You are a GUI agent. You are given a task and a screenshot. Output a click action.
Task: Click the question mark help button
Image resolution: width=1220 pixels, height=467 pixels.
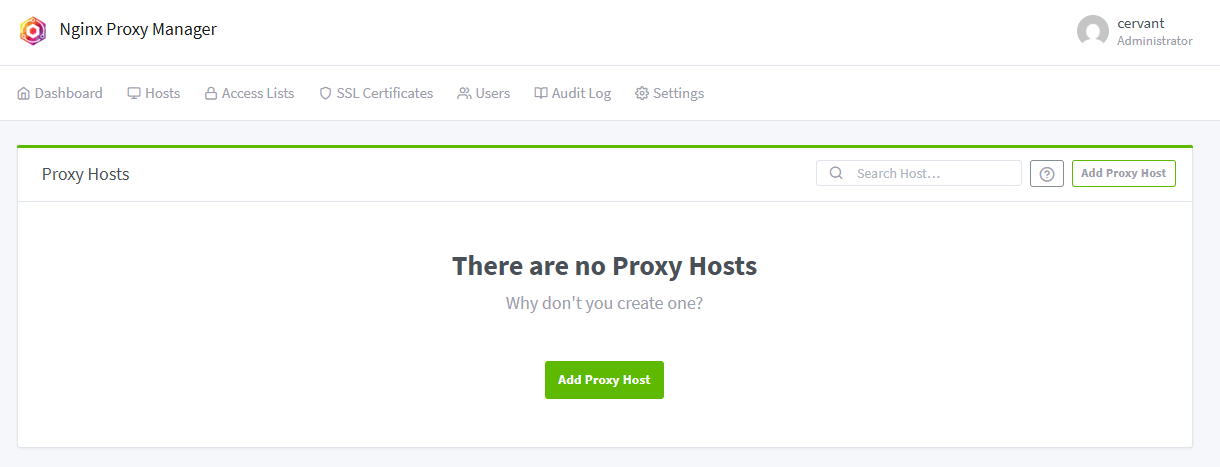1047,174
